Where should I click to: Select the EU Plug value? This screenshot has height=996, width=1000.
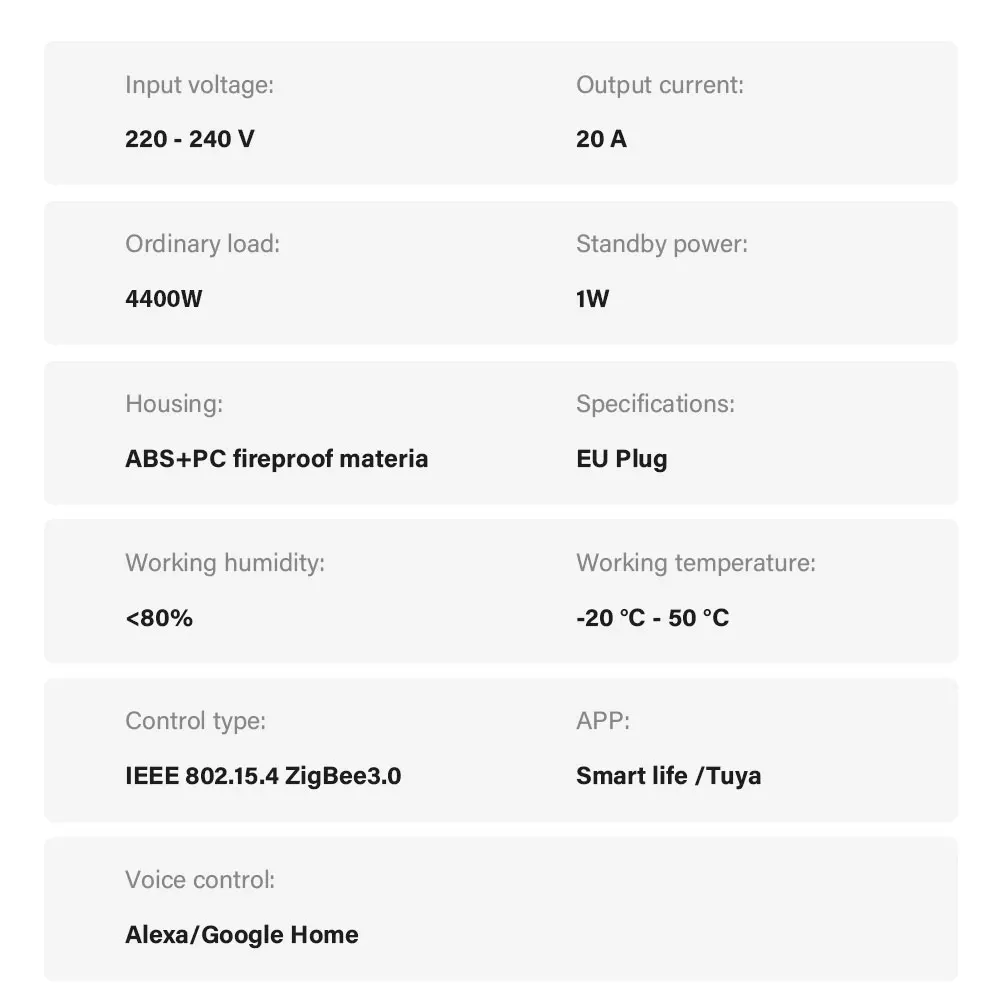621,460
